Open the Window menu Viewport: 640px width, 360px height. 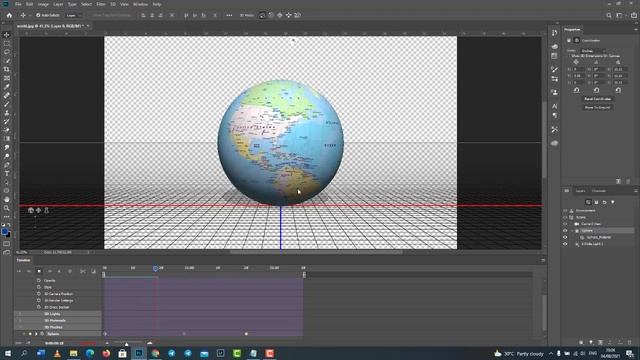click(x=140, y=4)
